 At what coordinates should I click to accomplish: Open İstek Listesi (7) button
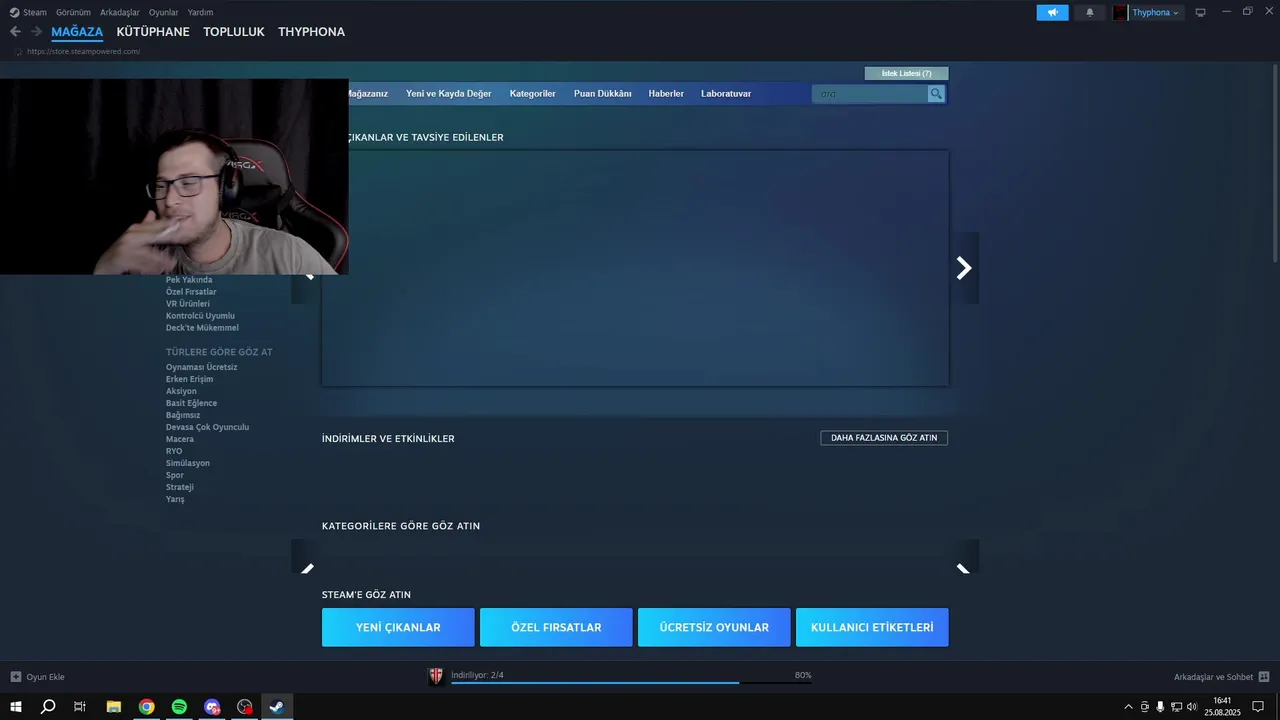[906, 73]
